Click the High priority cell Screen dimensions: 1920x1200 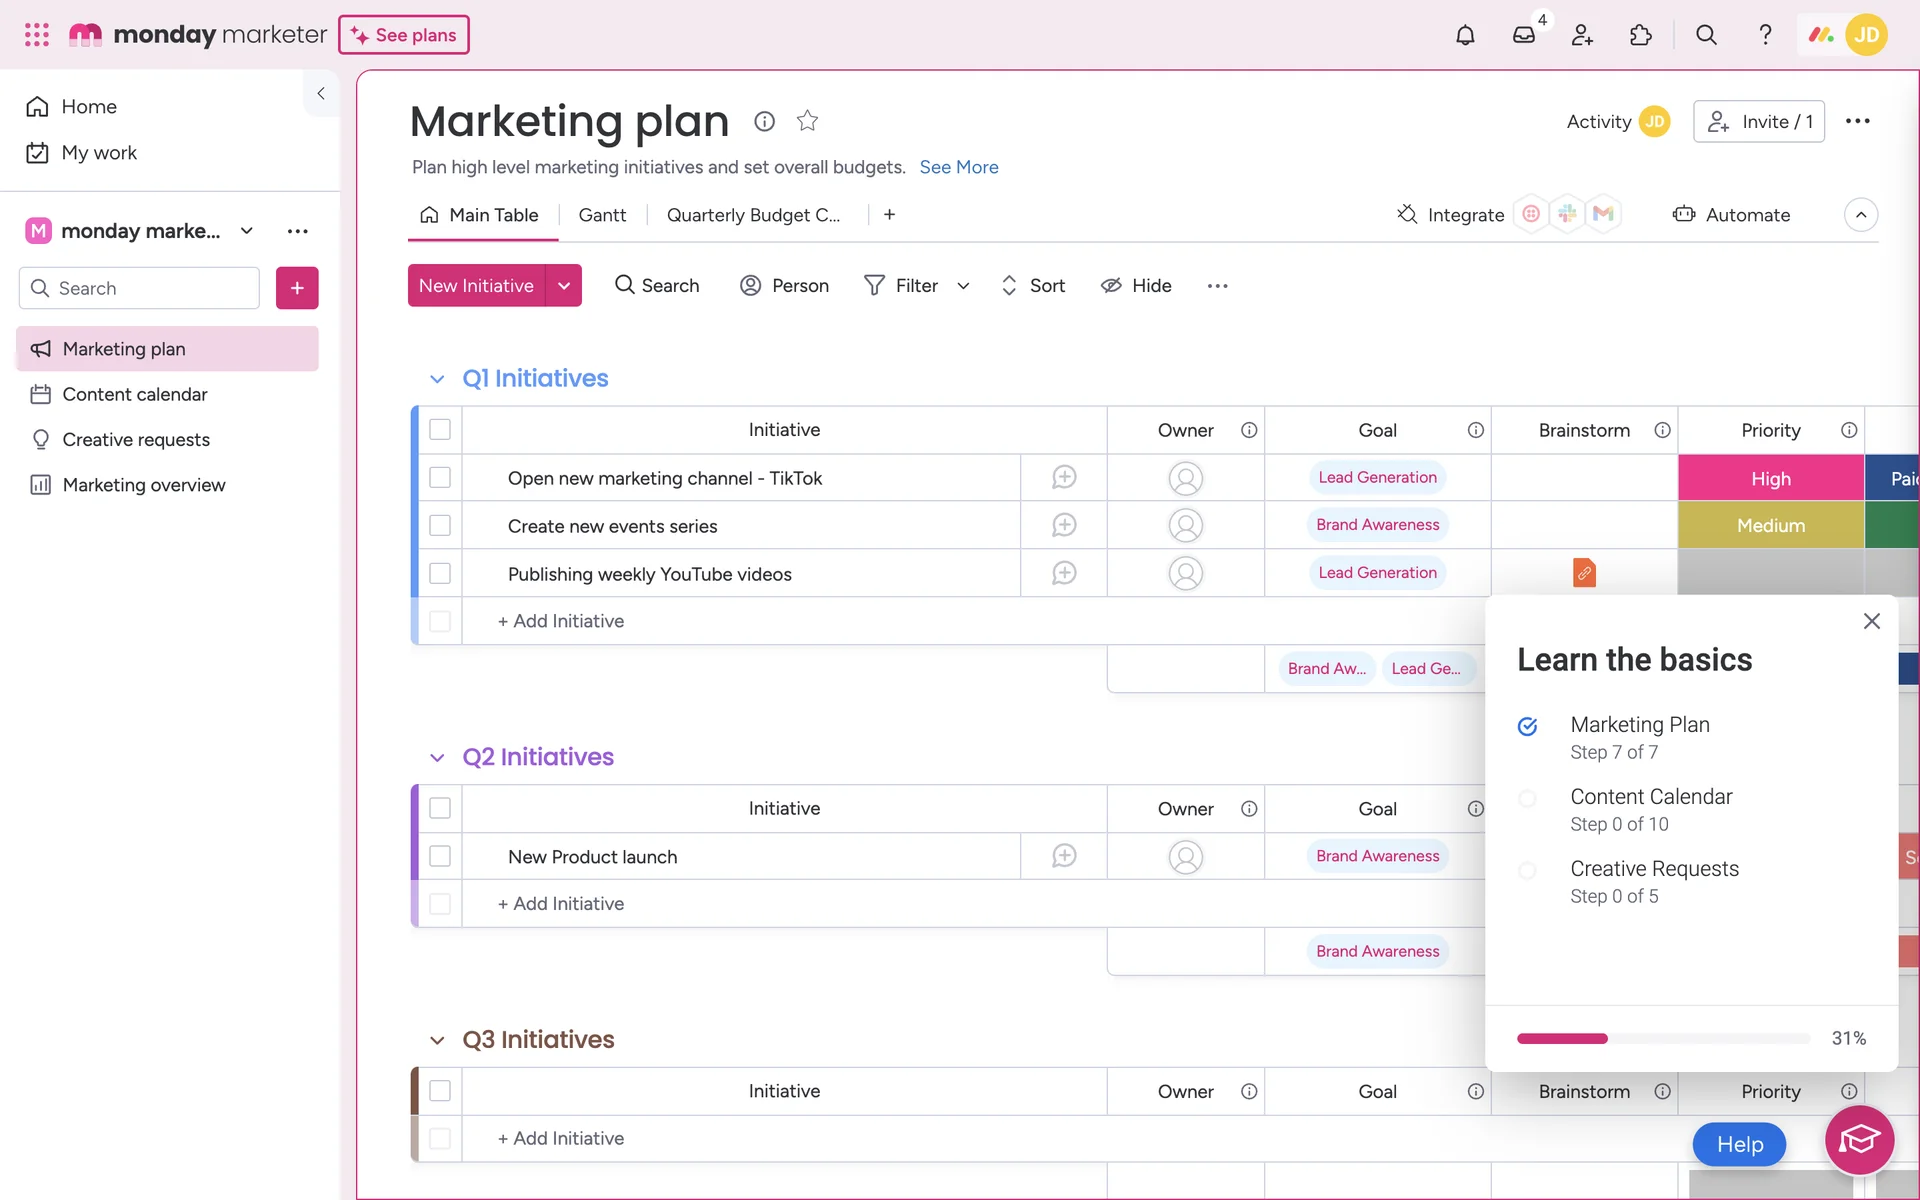1770,479
